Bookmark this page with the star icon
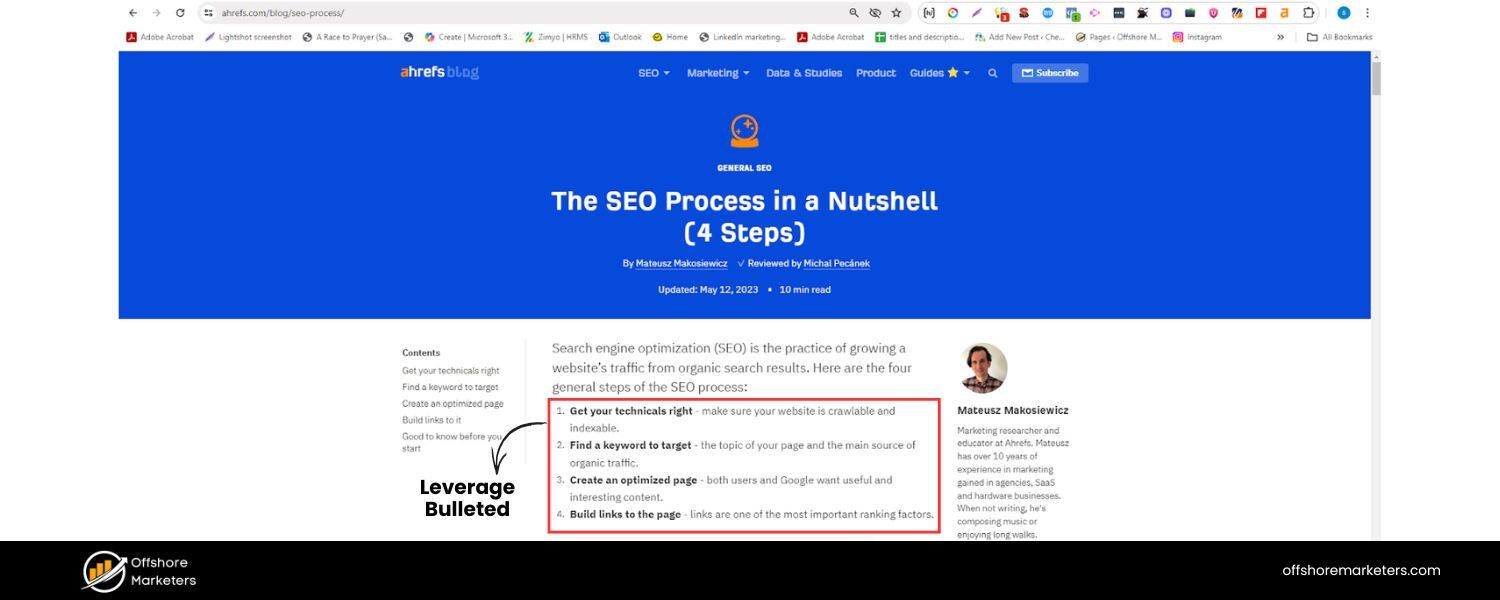Screen dimensions: 1500x600 click(x=896, y=13)
